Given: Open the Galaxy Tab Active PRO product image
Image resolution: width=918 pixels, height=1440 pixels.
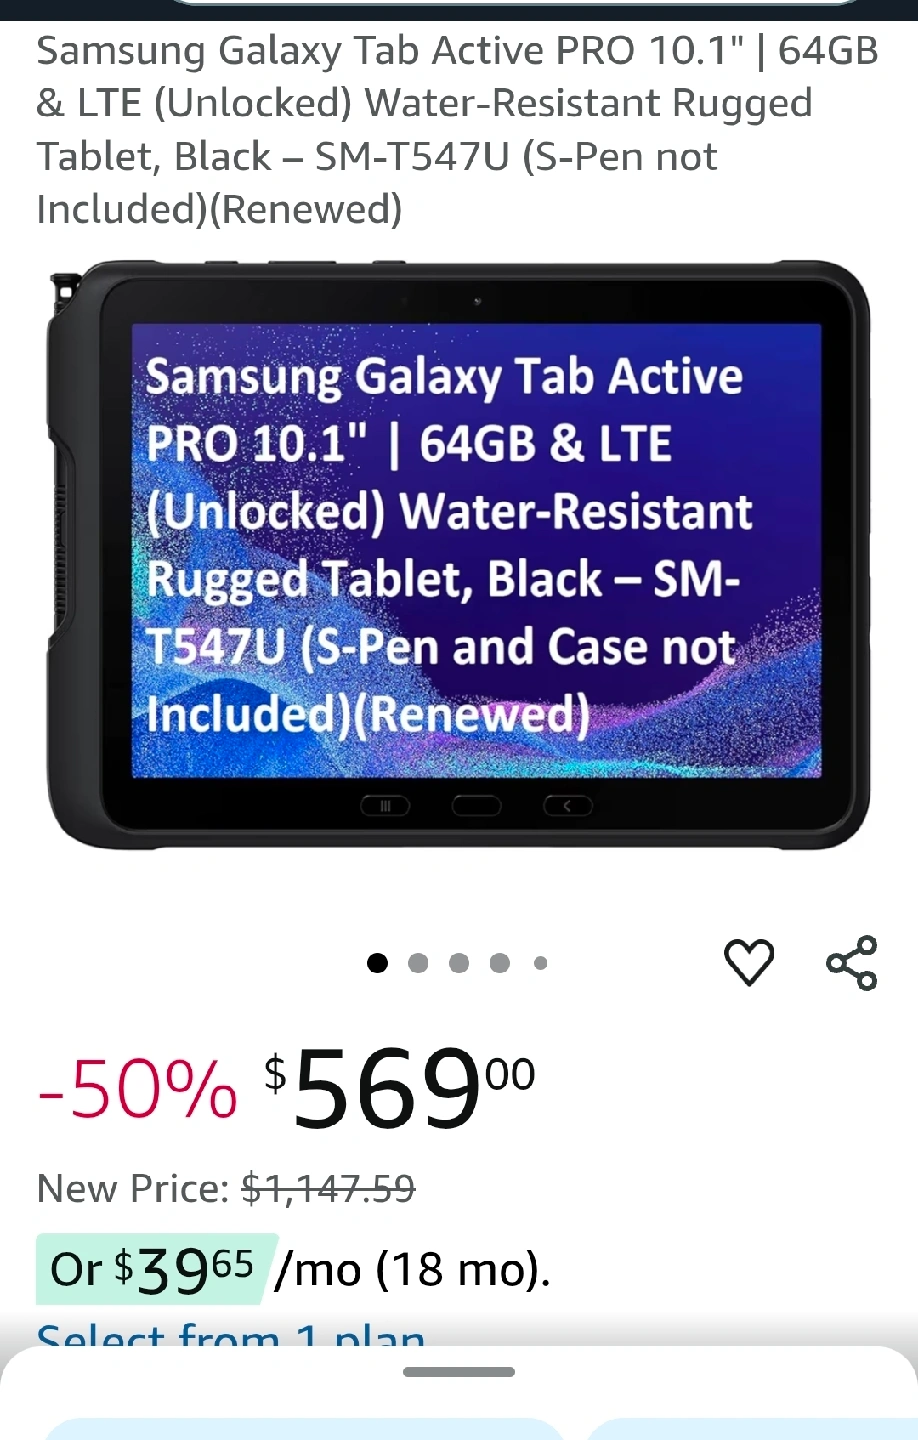Looking at the screenshot, I should click(x=459, y=555).
